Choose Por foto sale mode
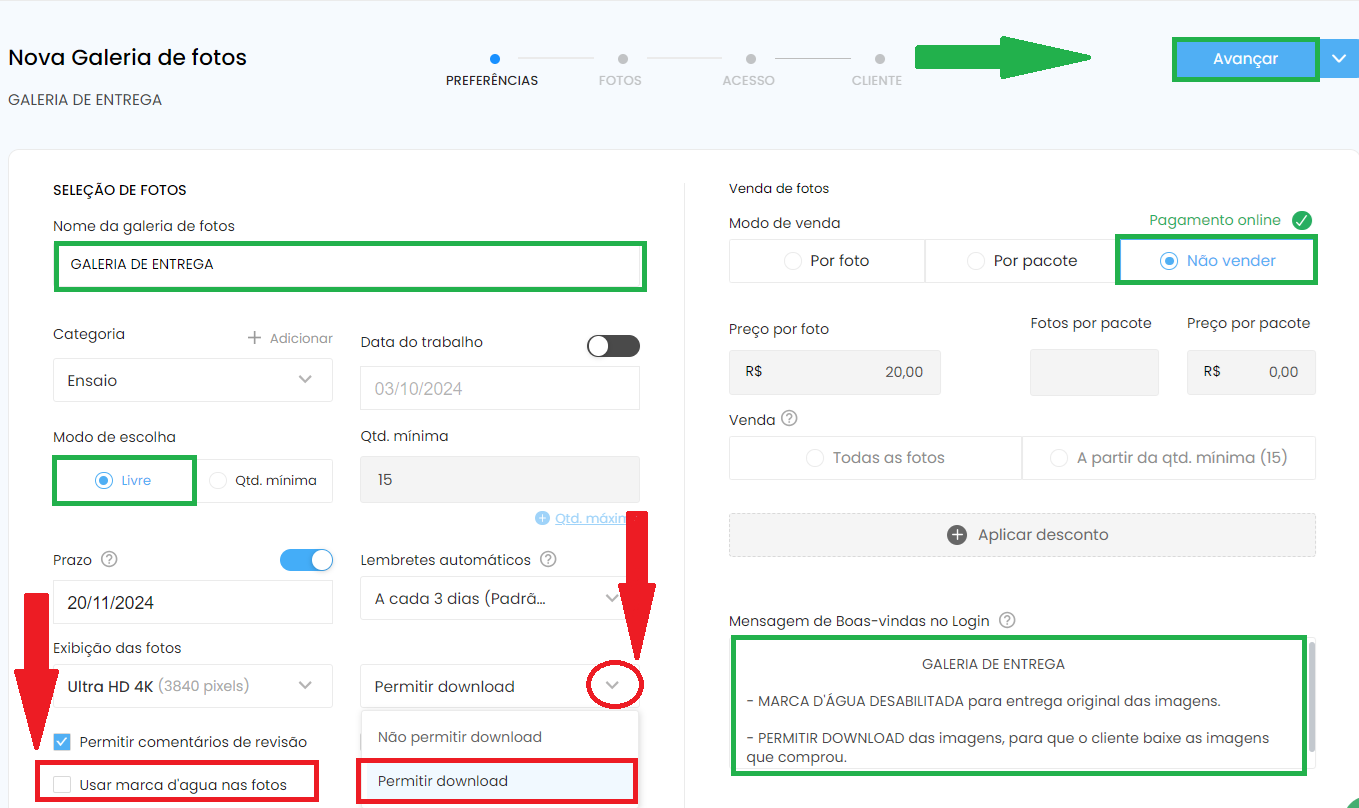This screenshot has height=808, width=1359. point(826,260)
